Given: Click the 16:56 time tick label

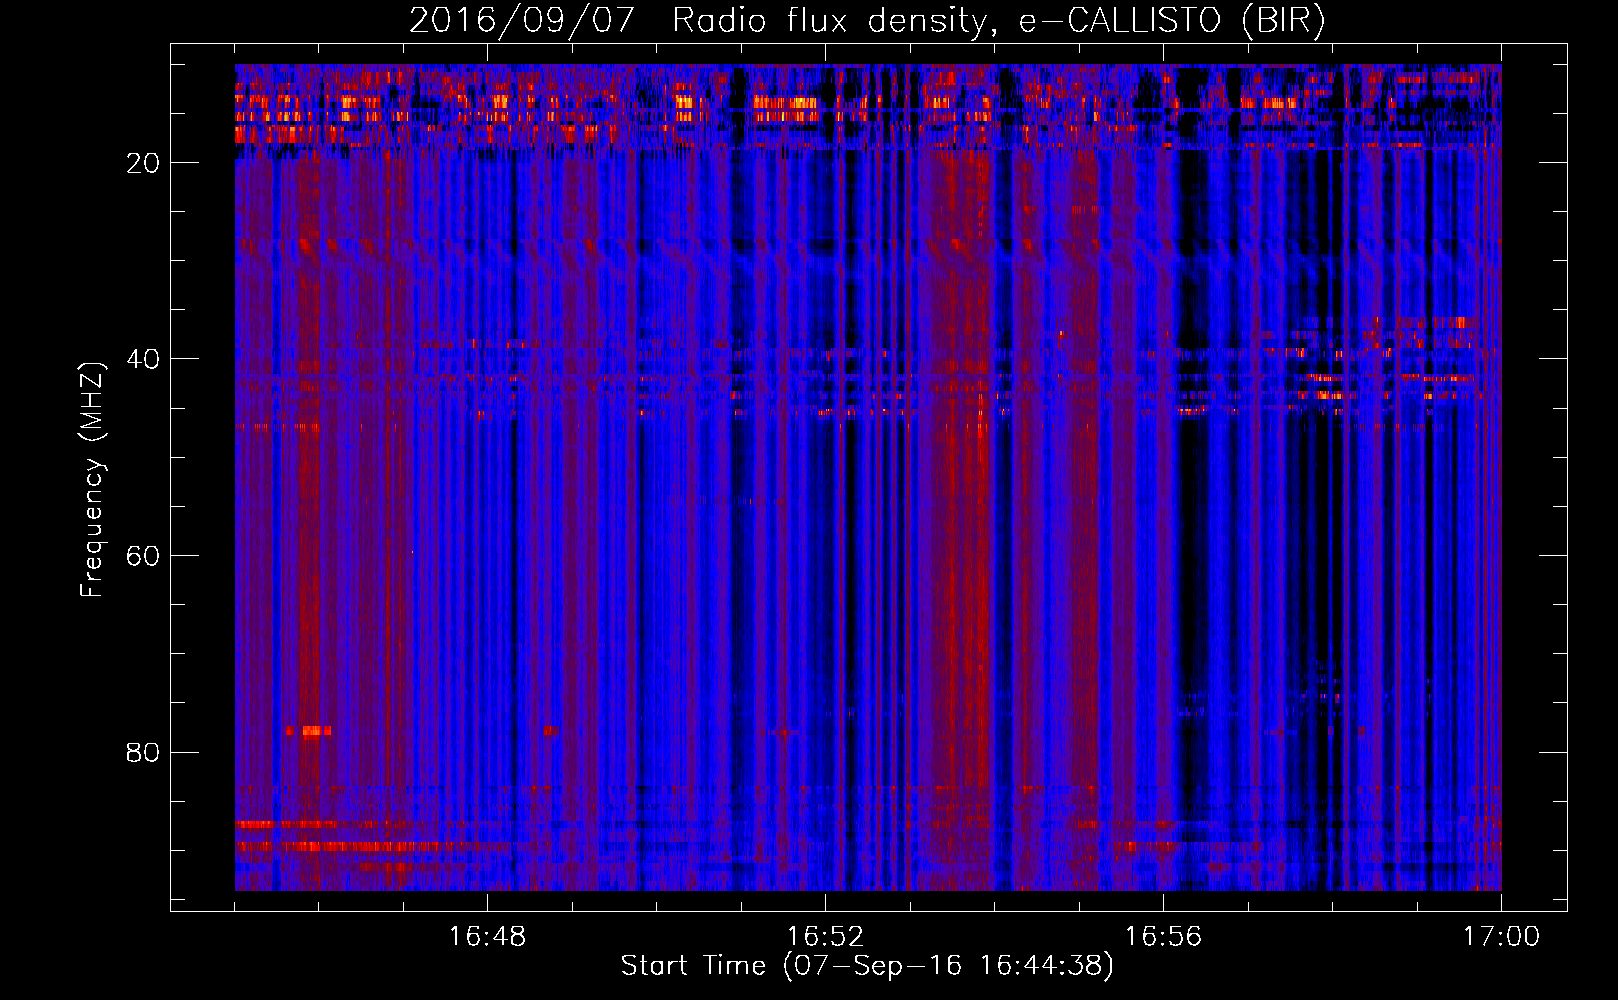Looking at the screenshot, I should pos(1163,937).
